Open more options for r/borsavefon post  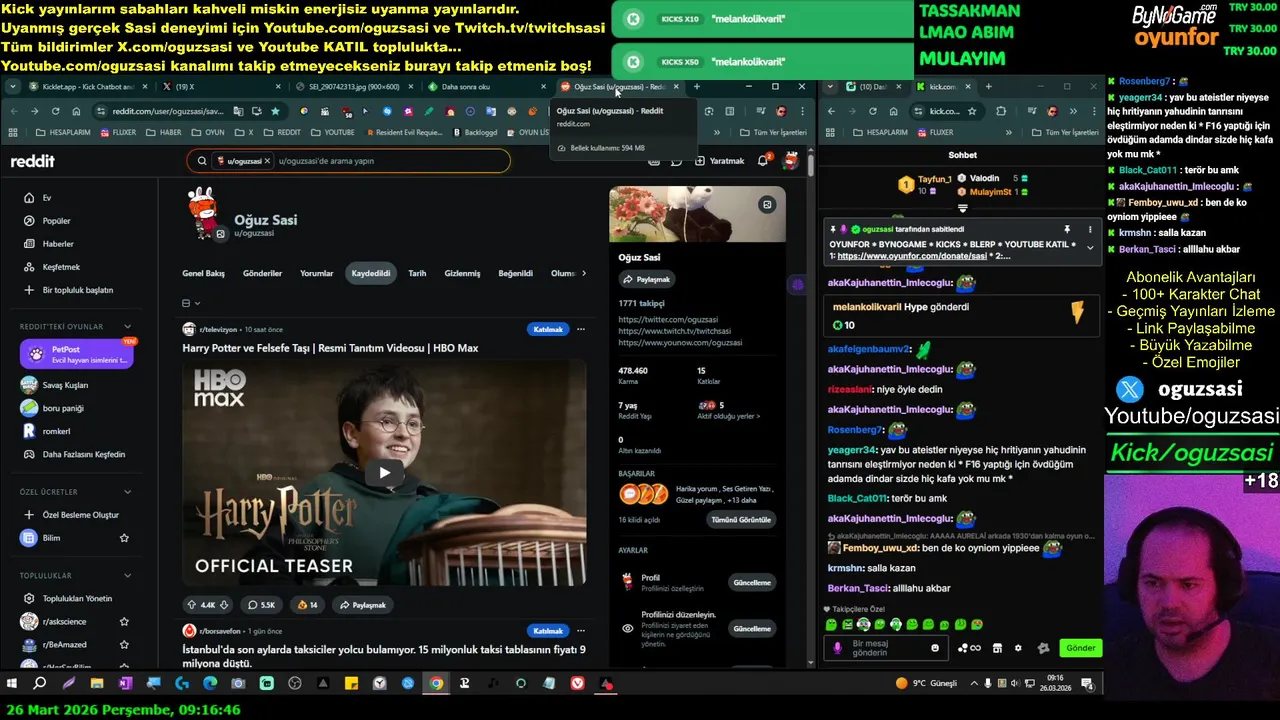(x=580, y=631)
